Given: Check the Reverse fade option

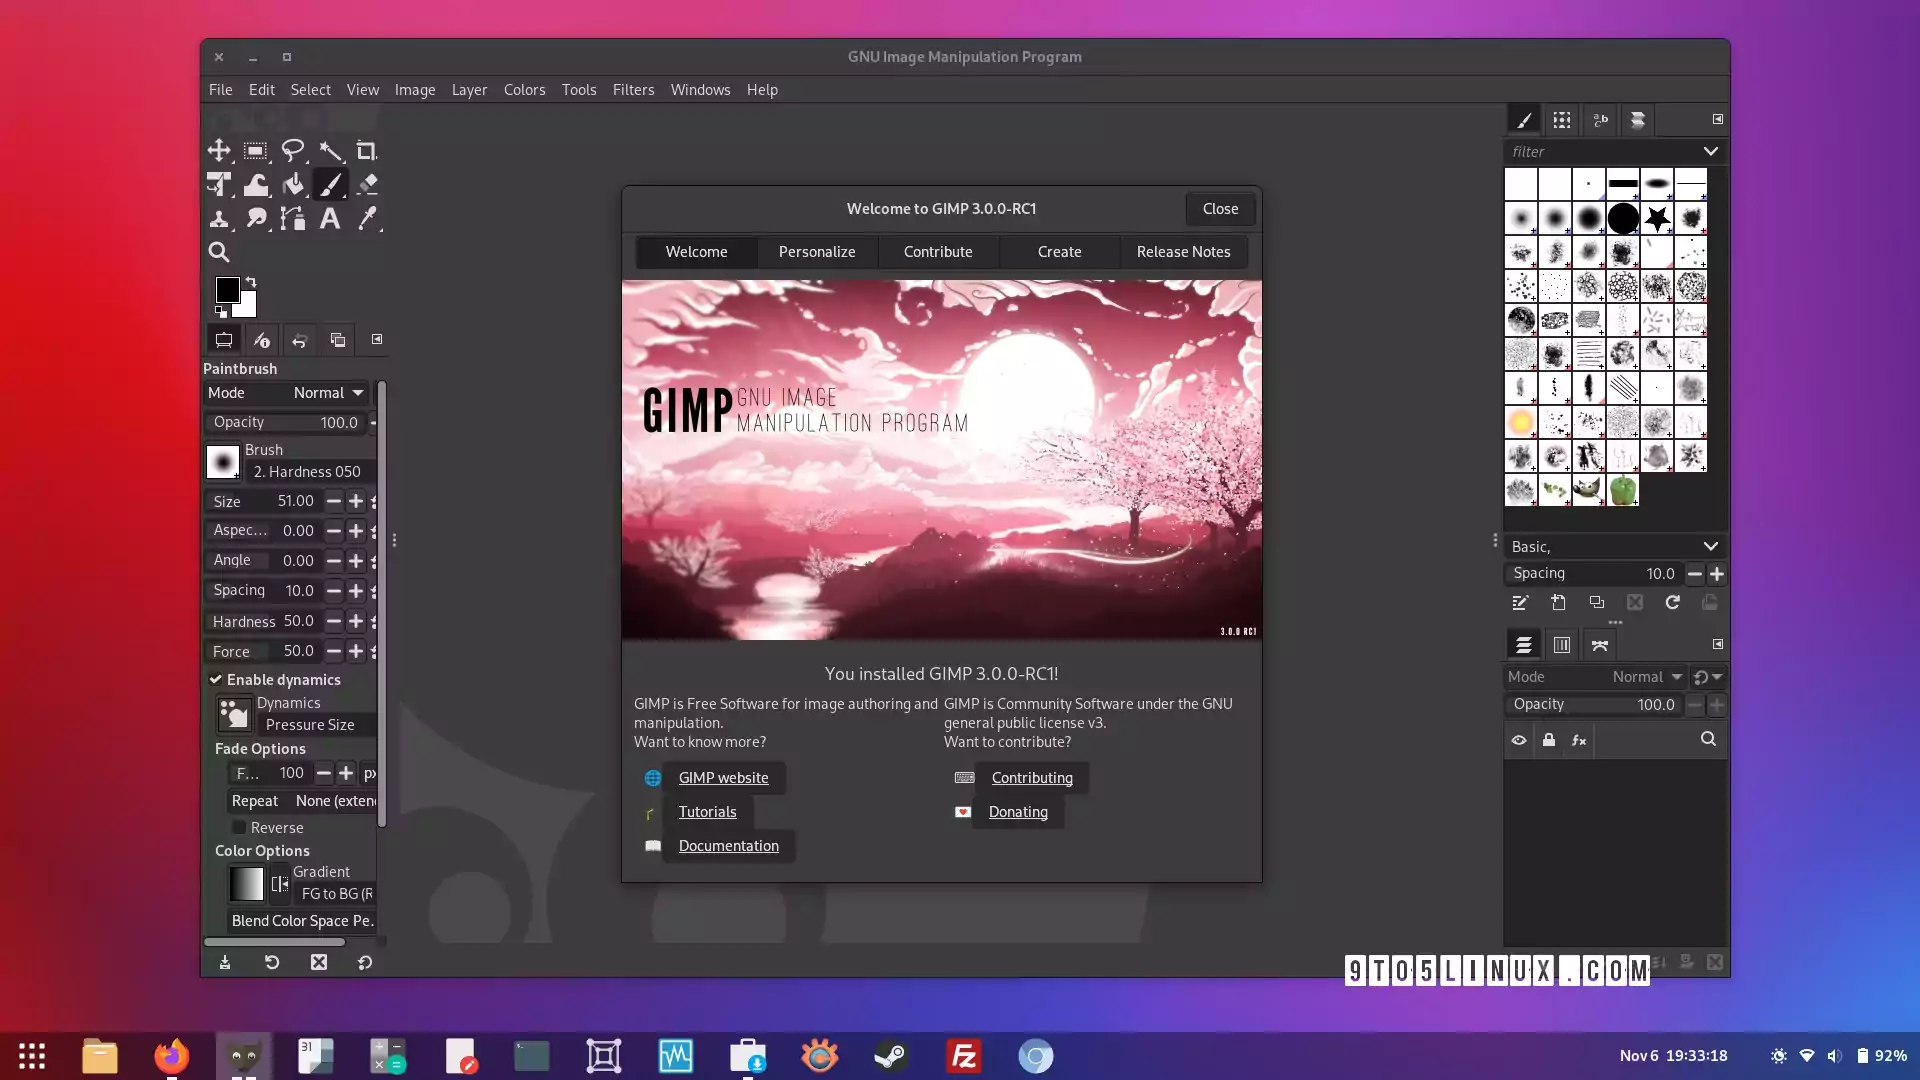Looking at the screenshot, I should click(x=240, y=827).
